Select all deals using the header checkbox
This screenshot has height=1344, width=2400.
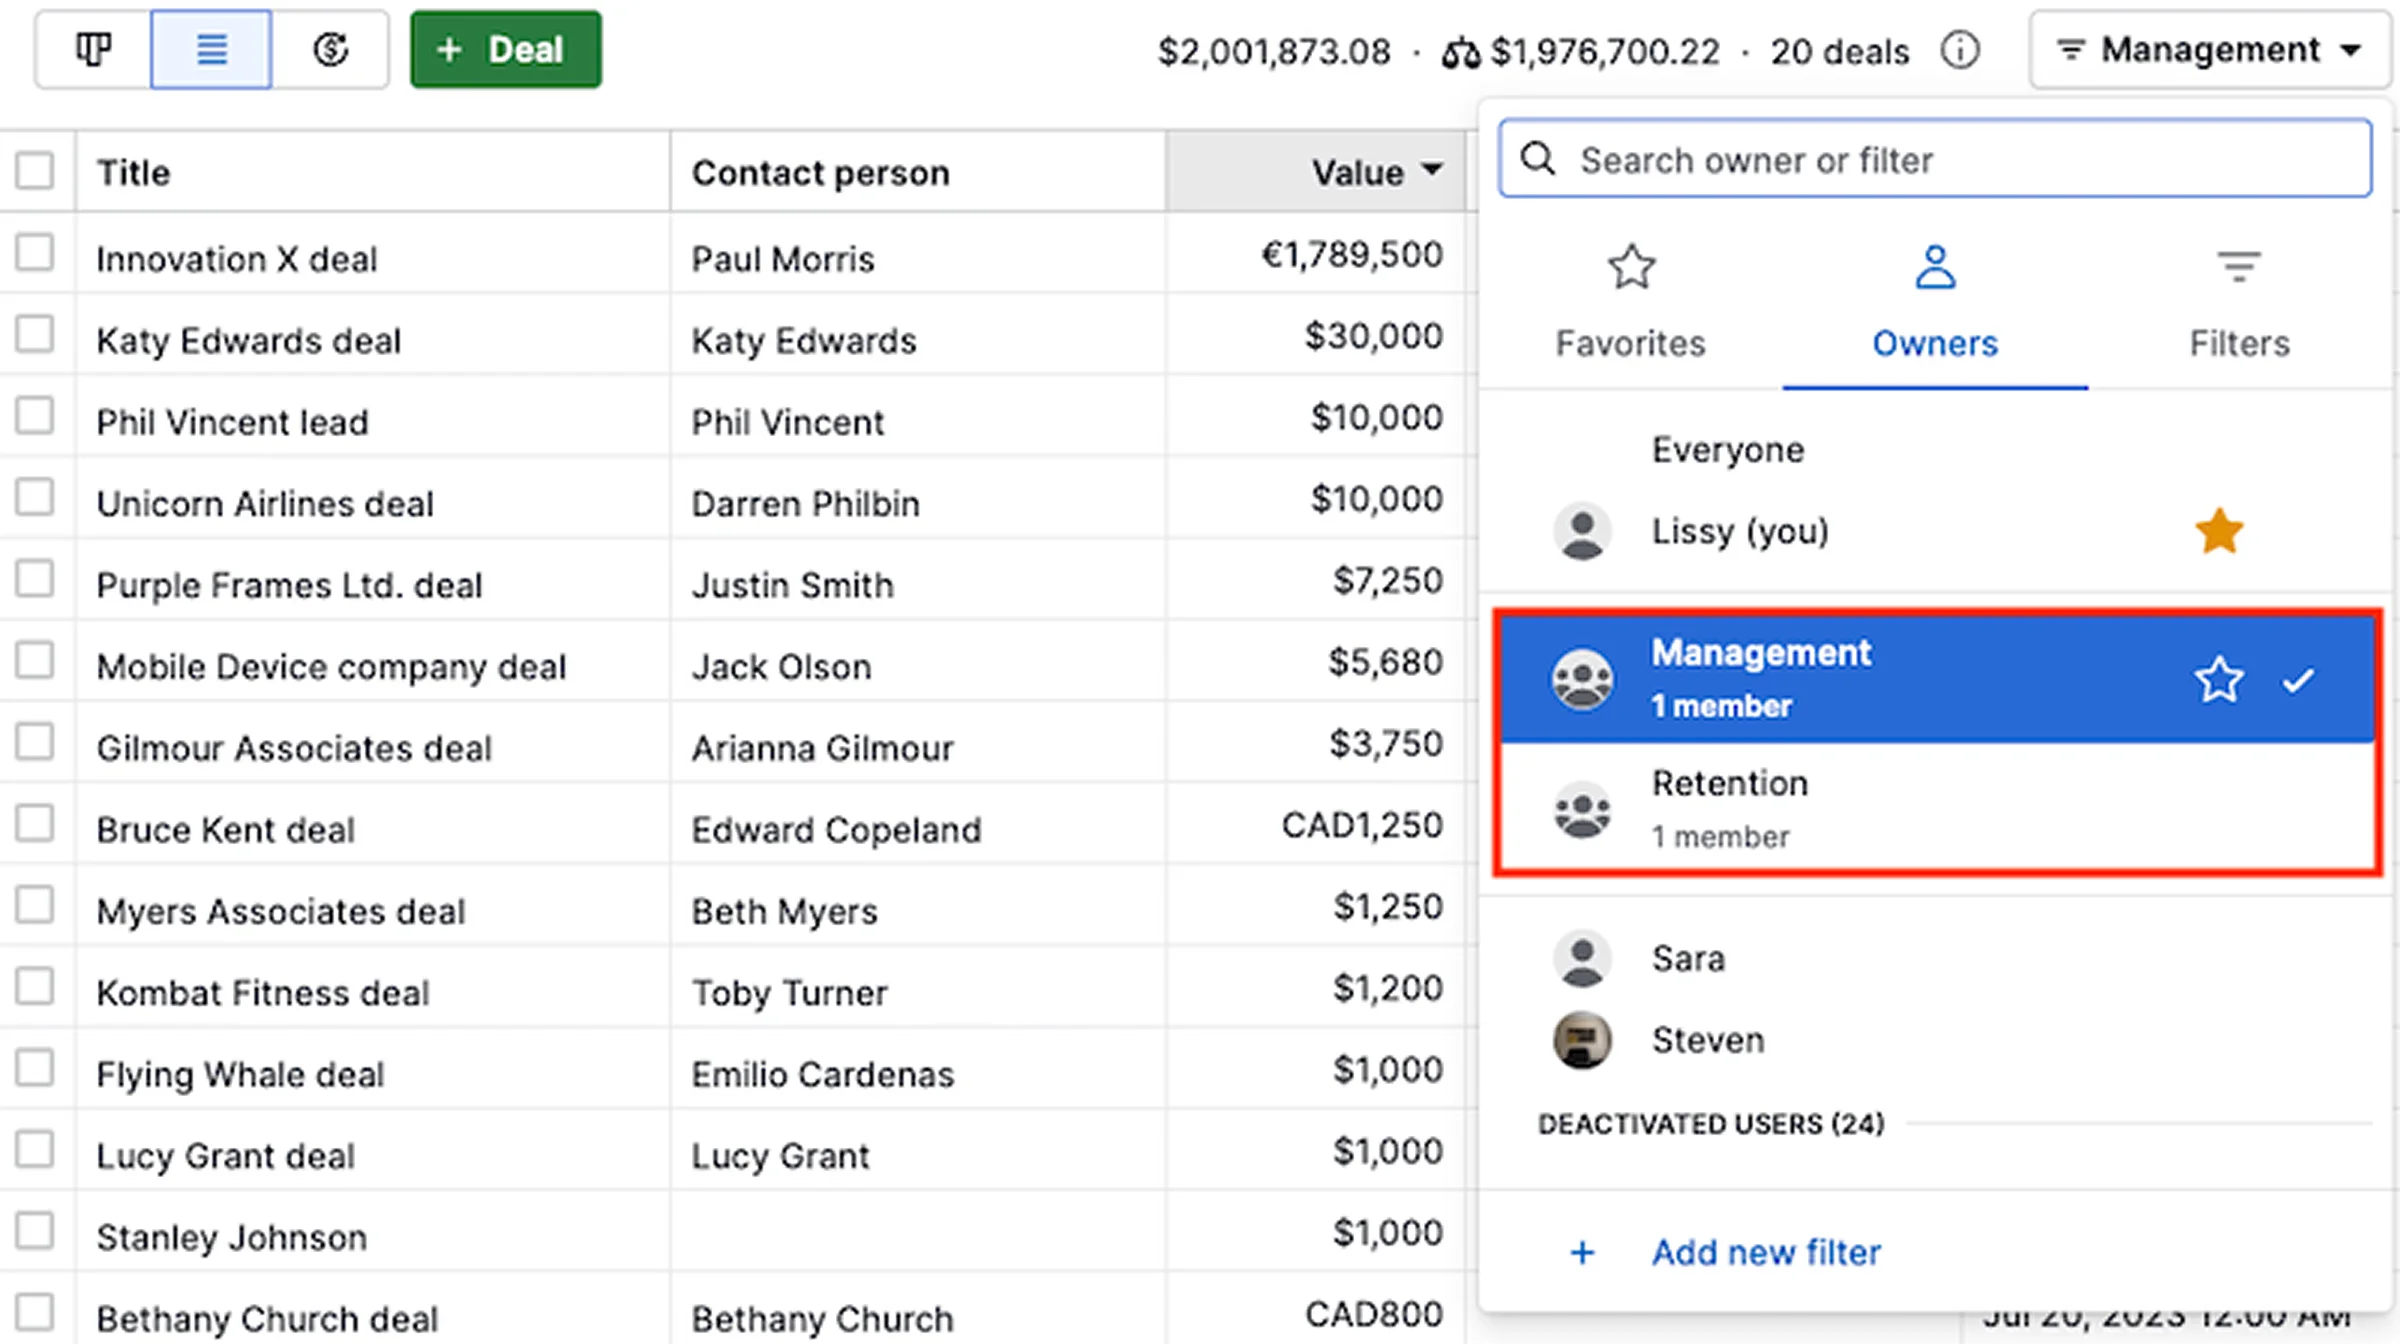(36, 170)
